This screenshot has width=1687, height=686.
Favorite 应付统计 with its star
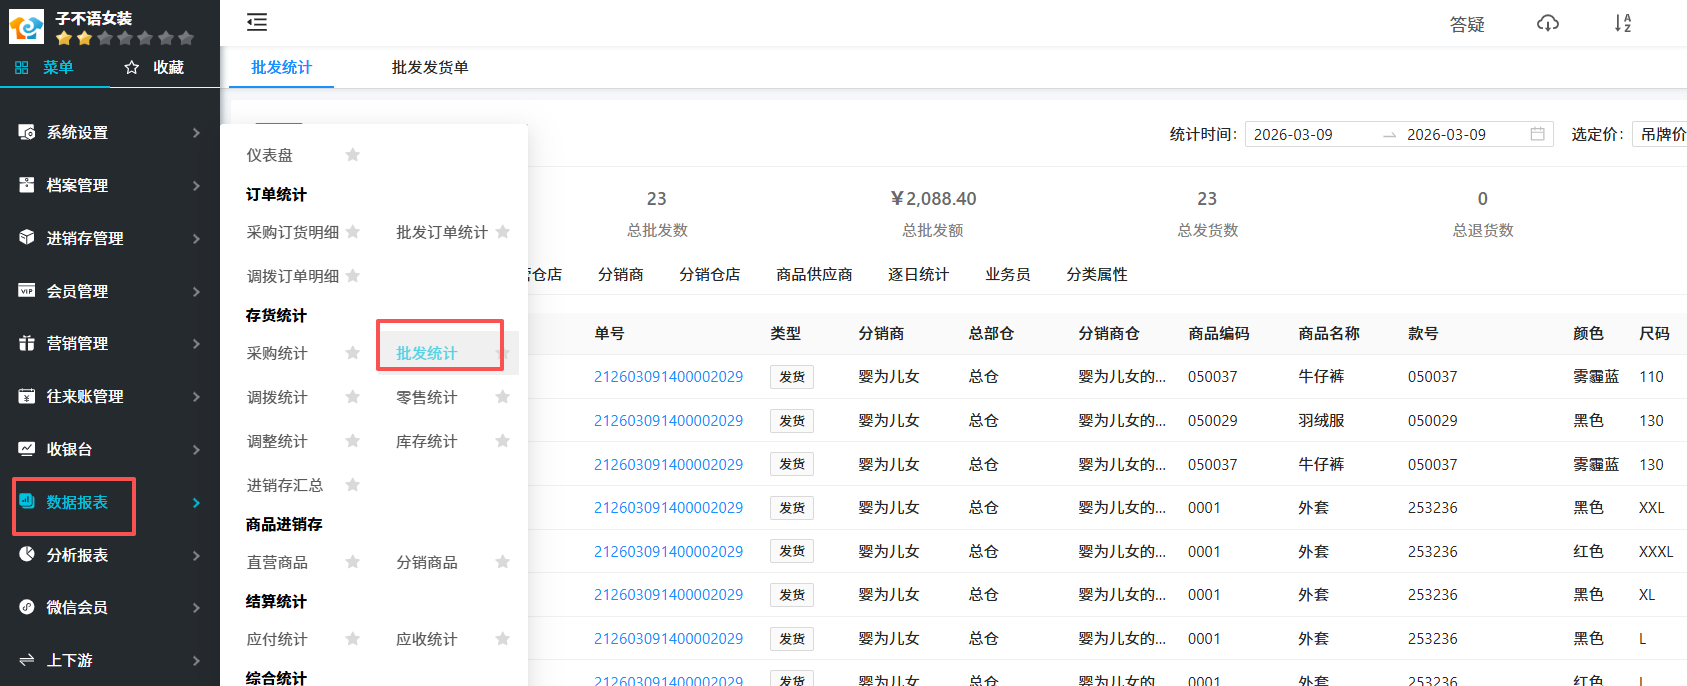[x=352, y=639]
